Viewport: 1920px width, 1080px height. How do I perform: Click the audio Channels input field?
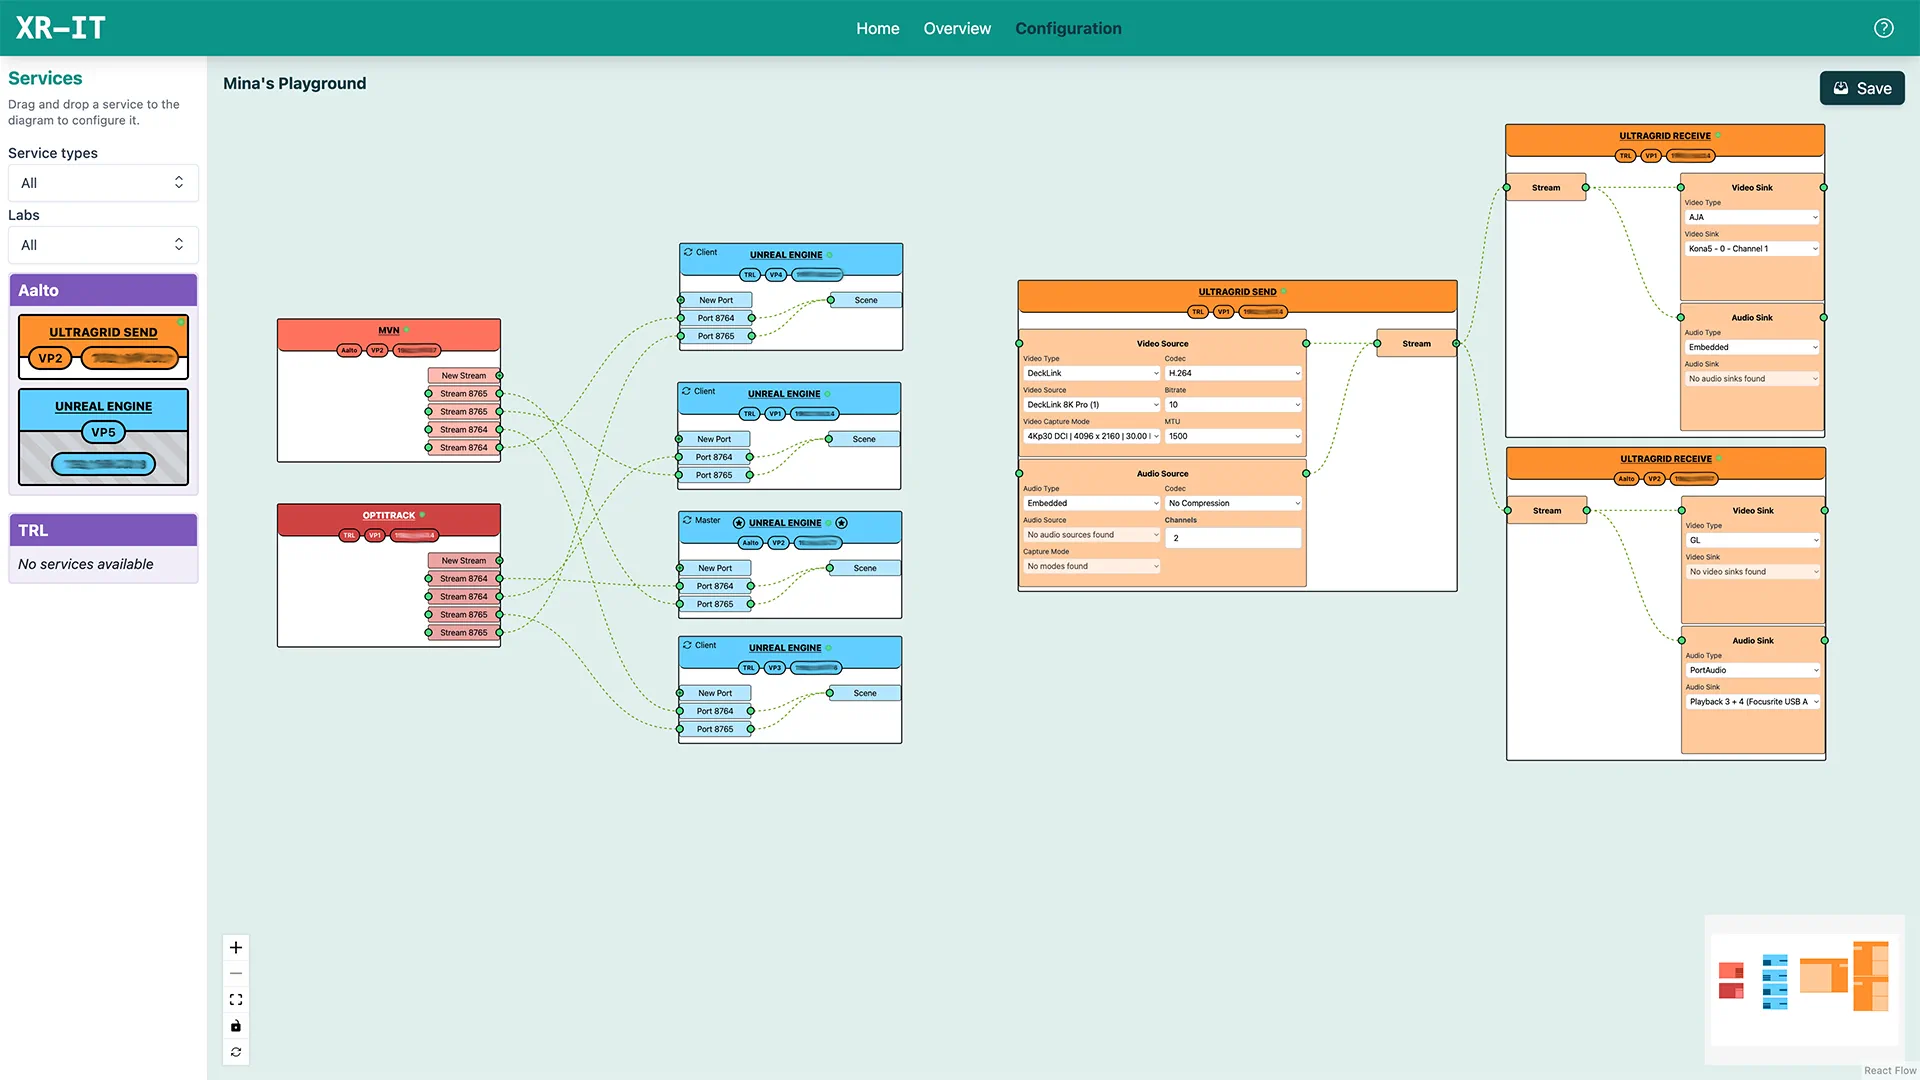(x=1234, y=538)
